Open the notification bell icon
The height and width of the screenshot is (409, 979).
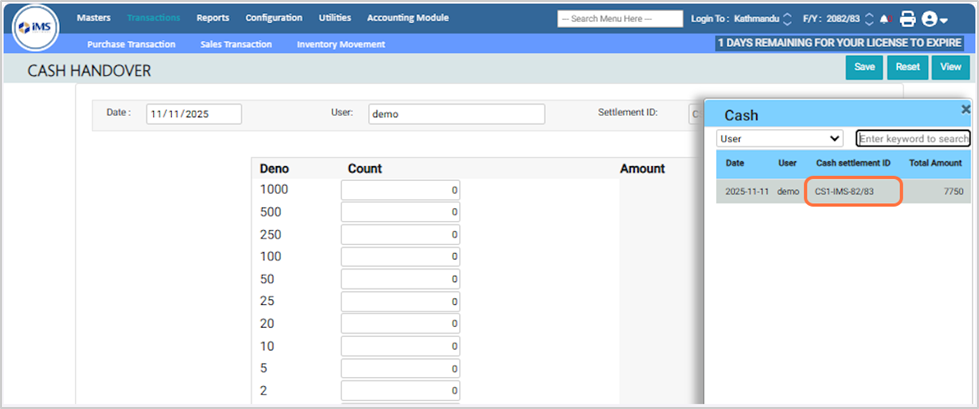click(884, 19)
